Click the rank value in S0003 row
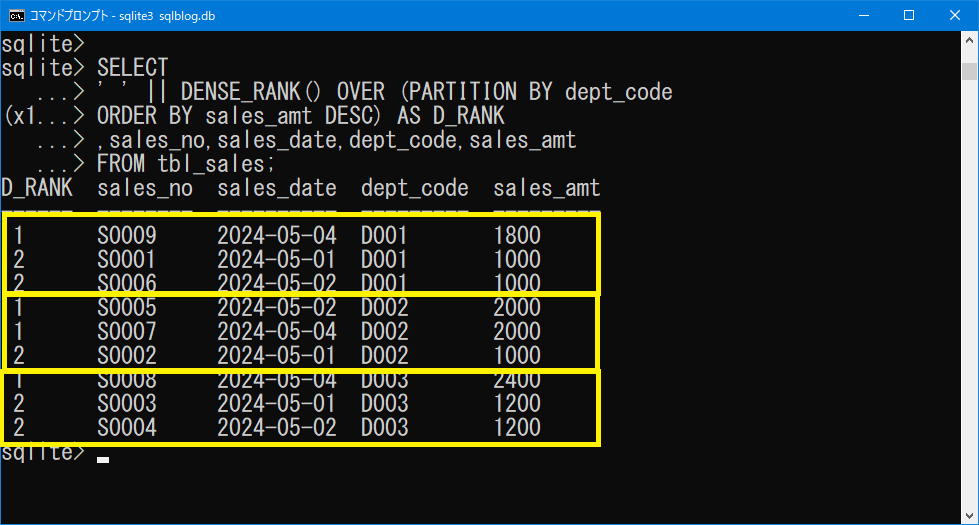The image size is (979, 525). [x=19, y=403]
